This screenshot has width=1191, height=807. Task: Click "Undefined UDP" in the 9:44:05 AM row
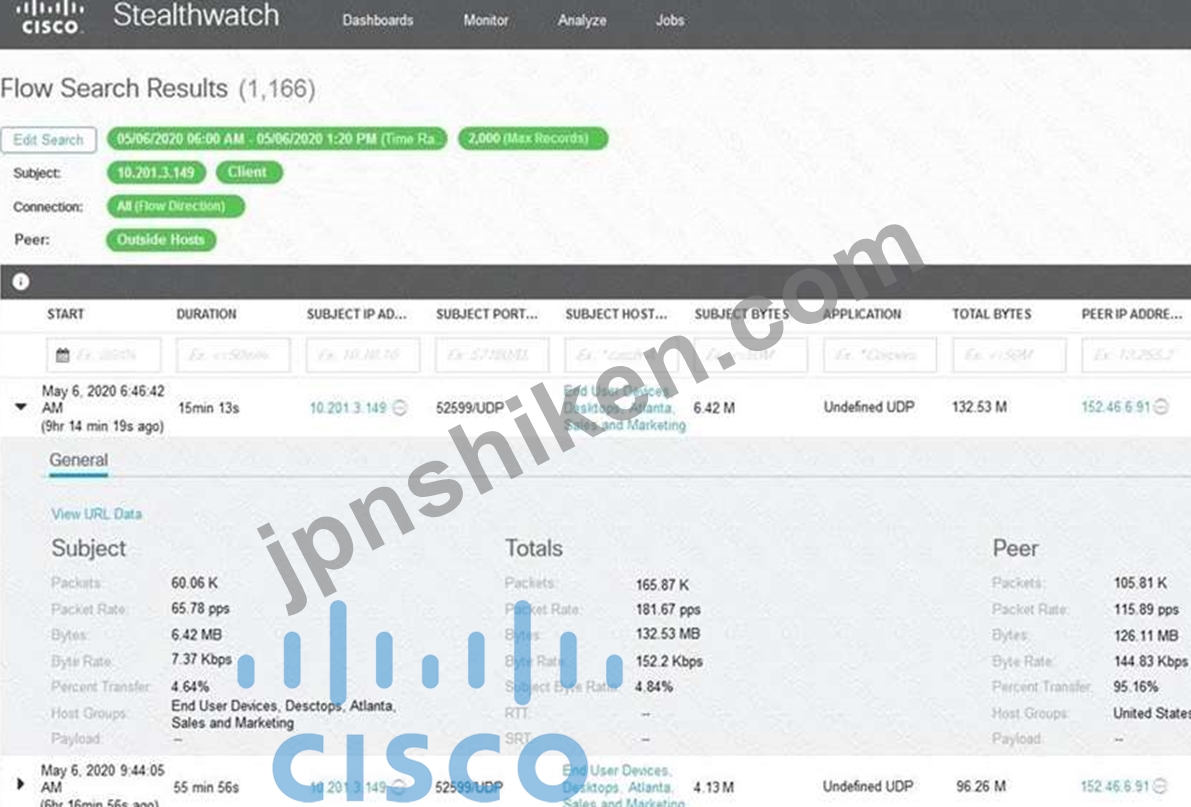coord(868,786)
